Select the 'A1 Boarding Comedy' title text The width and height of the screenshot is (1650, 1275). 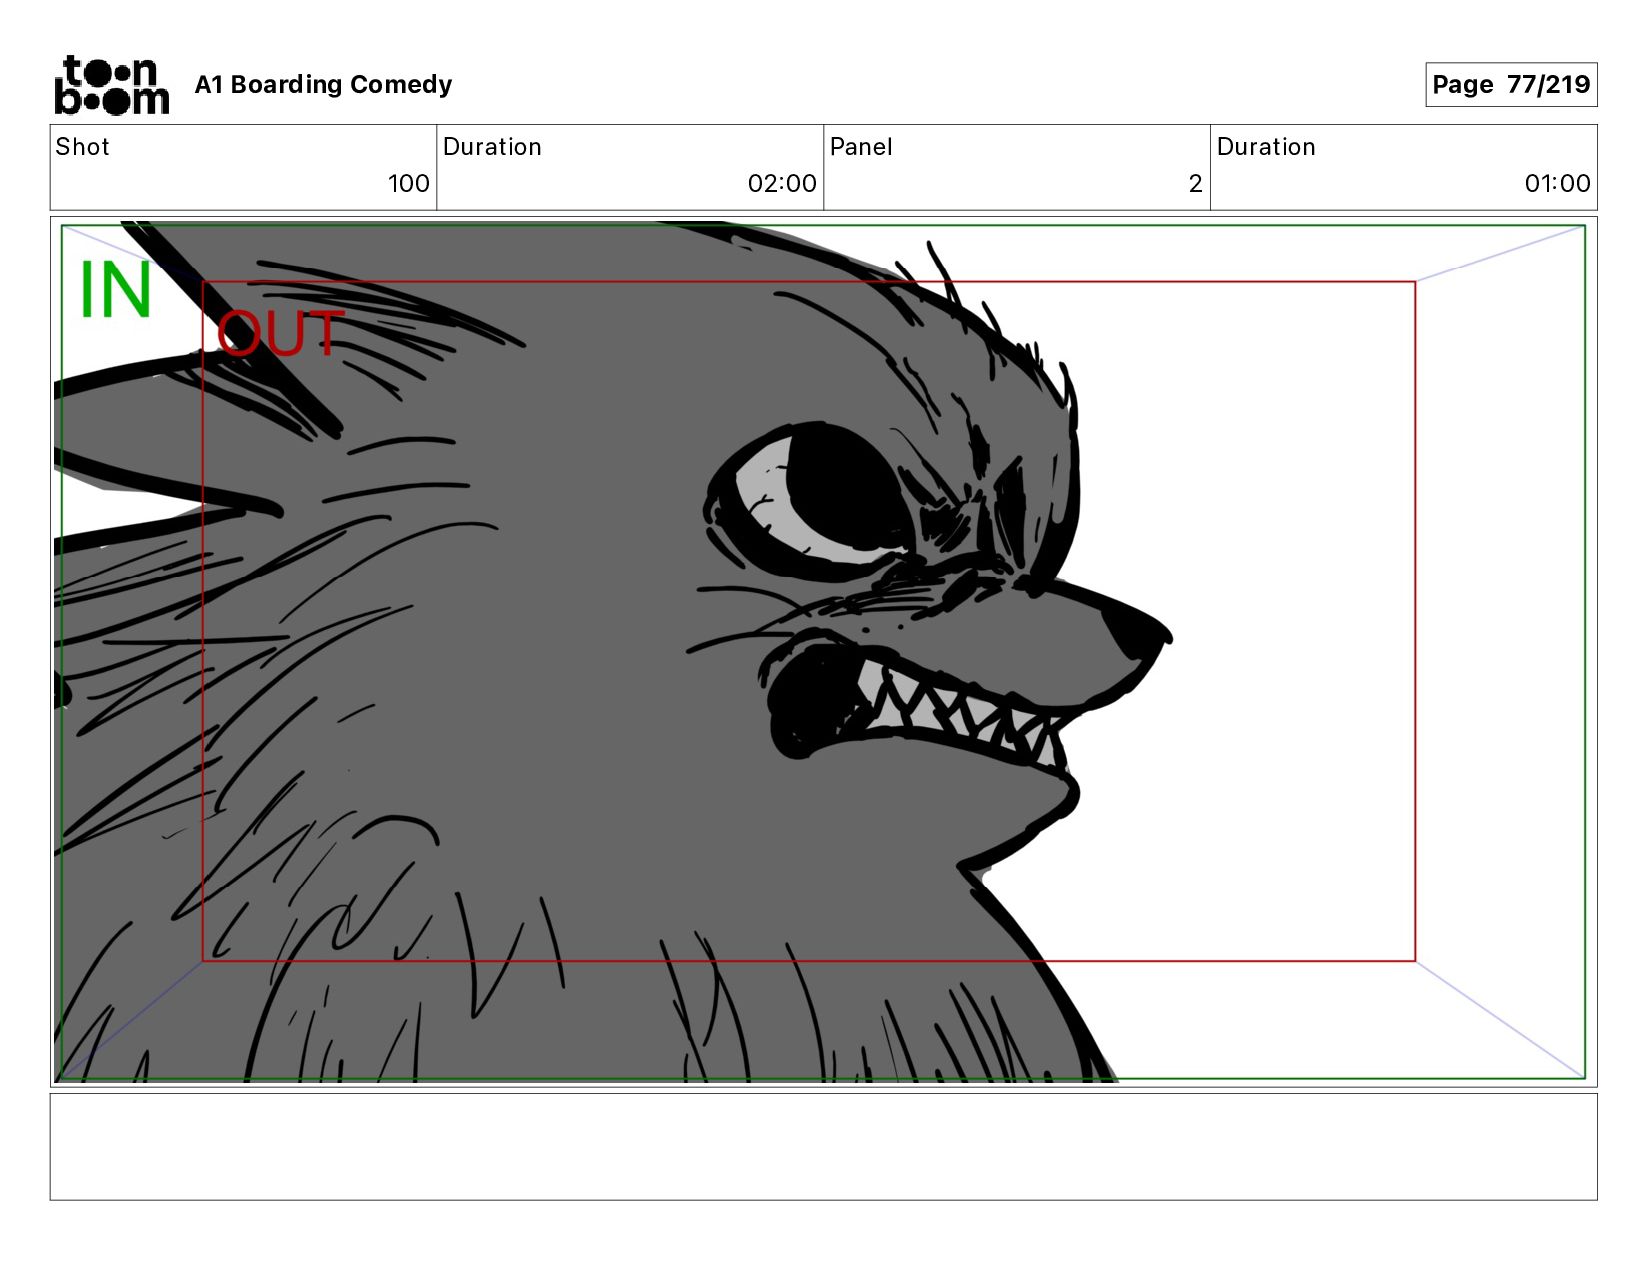[x=323, y=85]
